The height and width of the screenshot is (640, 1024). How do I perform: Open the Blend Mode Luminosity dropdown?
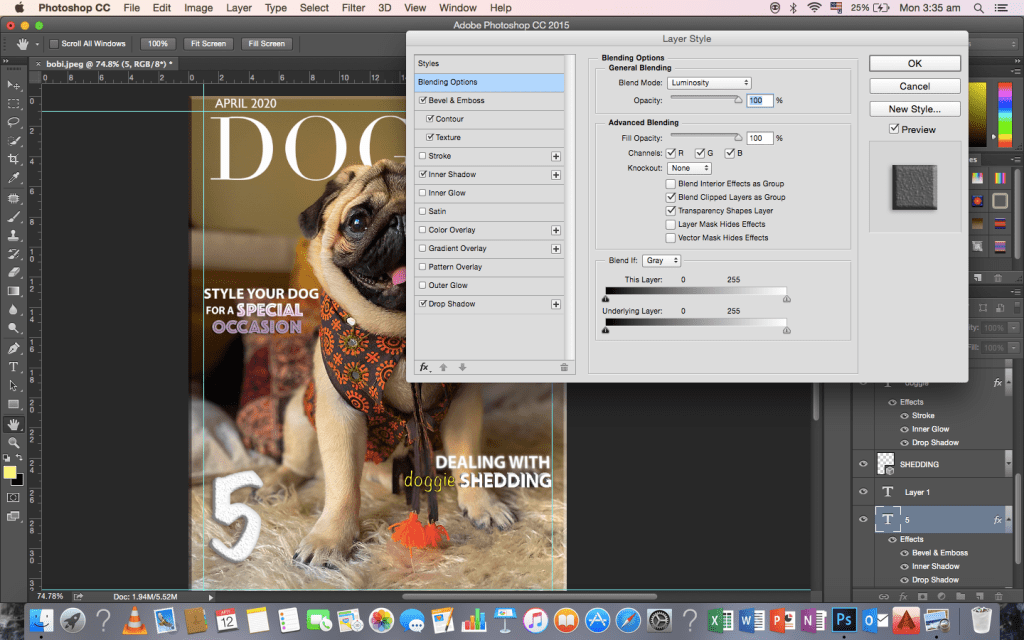[708, 83]
